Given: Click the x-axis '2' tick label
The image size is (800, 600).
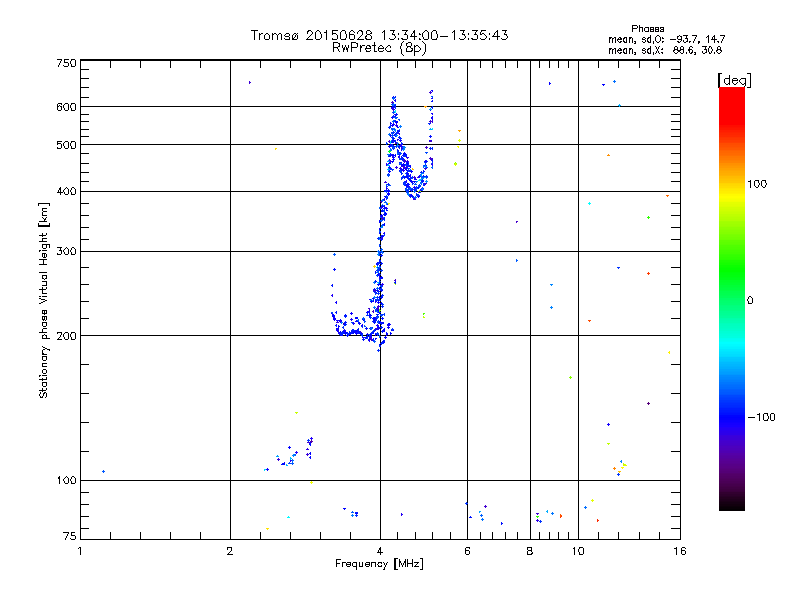Looking at the screenshot, I should [230, 551].
